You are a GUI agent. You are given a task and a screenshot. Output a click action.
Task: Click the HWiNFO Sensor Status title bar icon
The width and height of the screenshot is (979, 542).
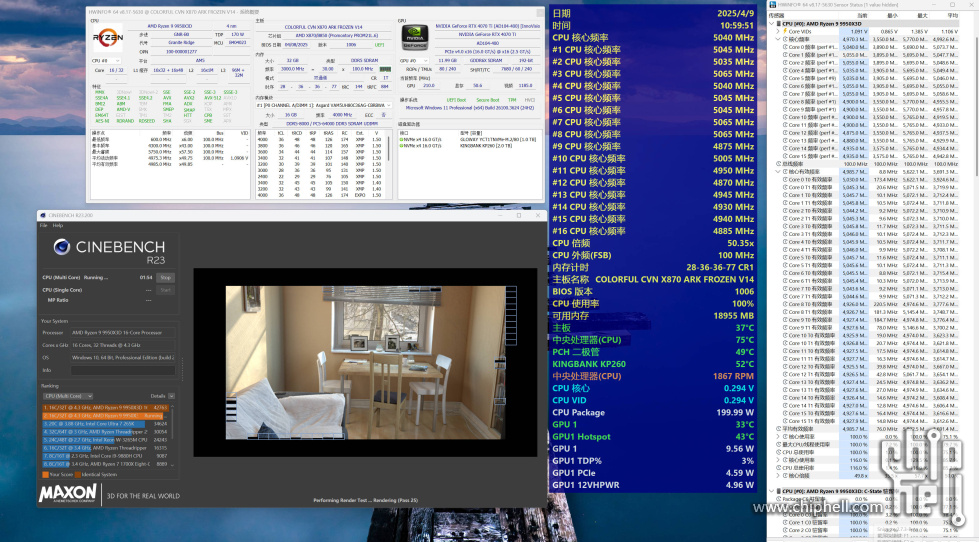773,5
